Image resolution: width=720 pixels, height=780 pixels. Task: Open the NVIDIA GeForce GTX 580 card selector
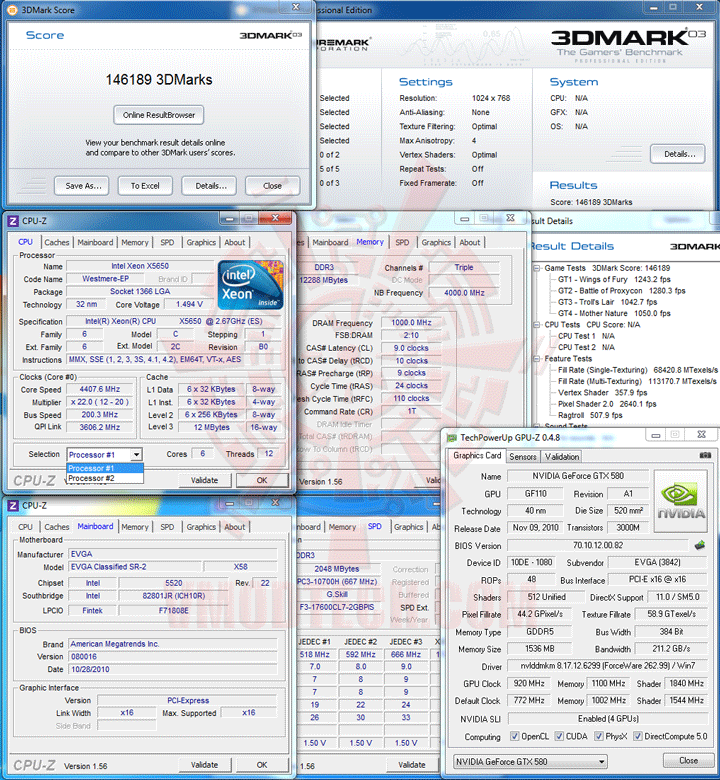pyautogui.click(x=530, y=761)
